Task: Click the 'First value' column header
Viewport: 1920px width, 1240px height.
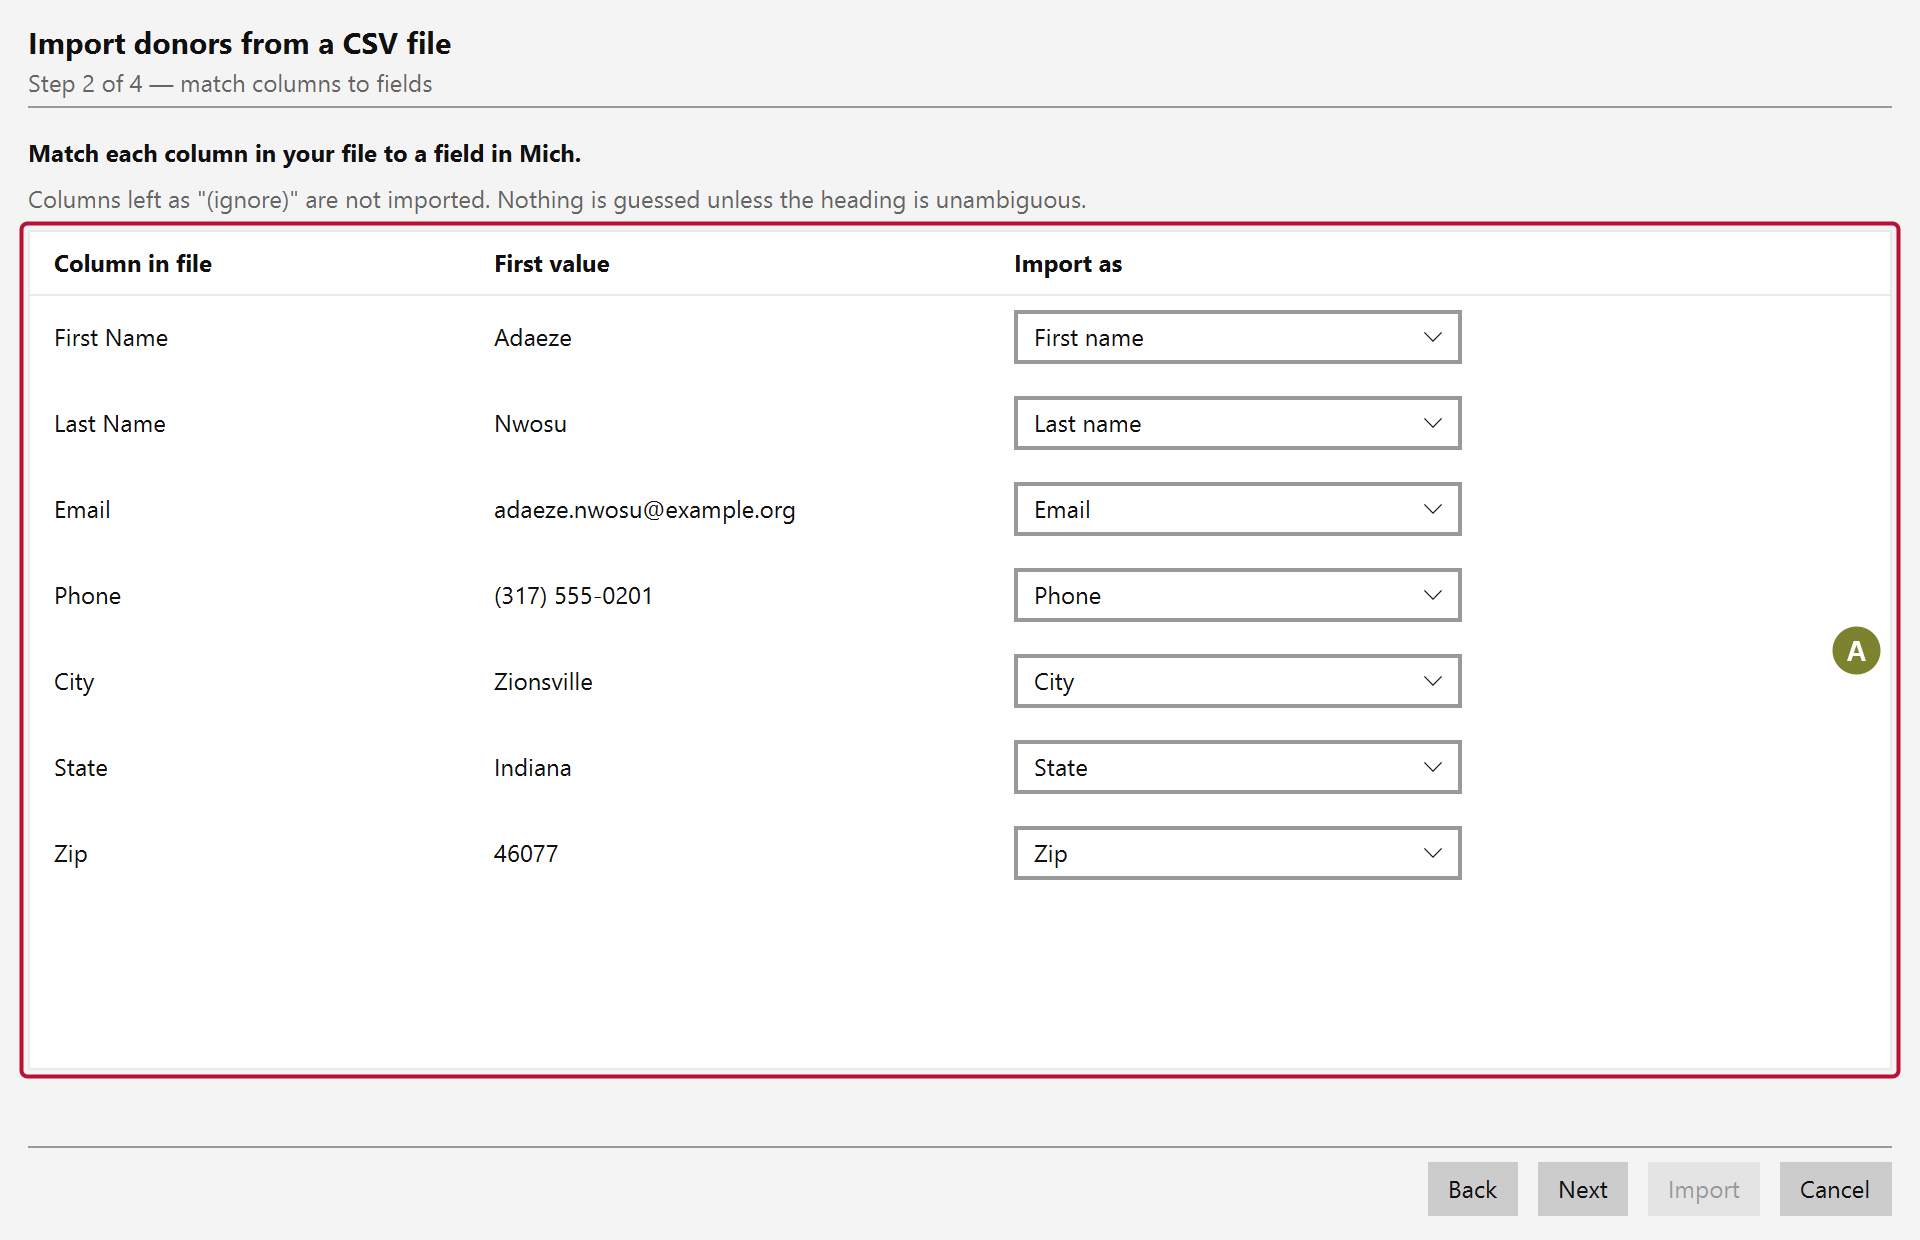Action: coord(552,264)
